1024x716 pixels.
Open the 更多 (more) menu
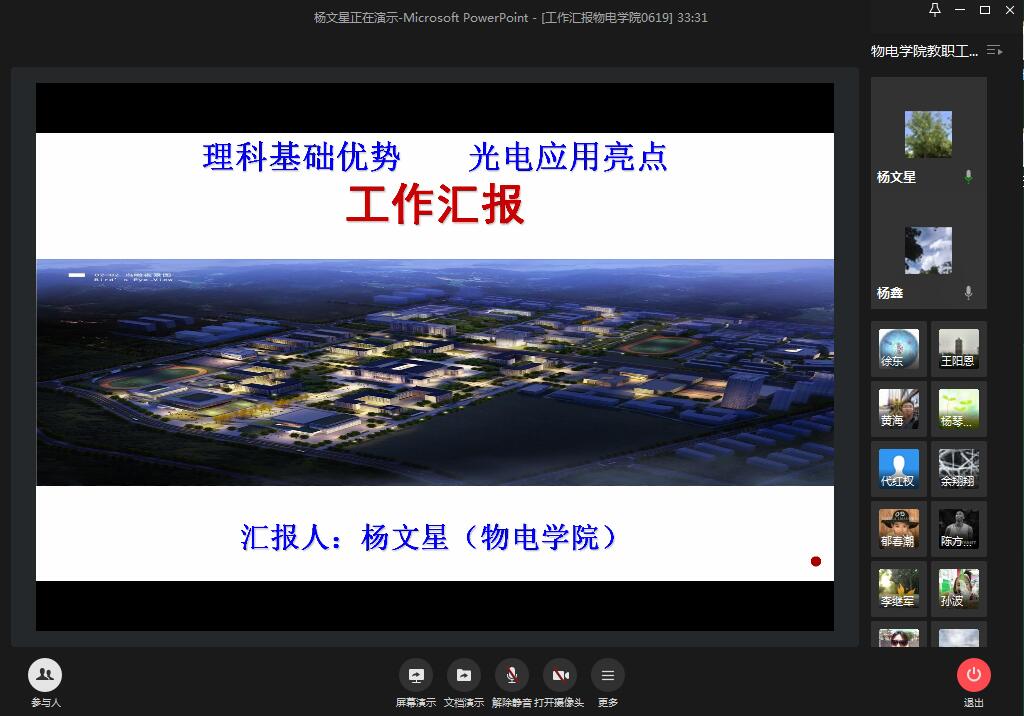[x=608, y=676]
